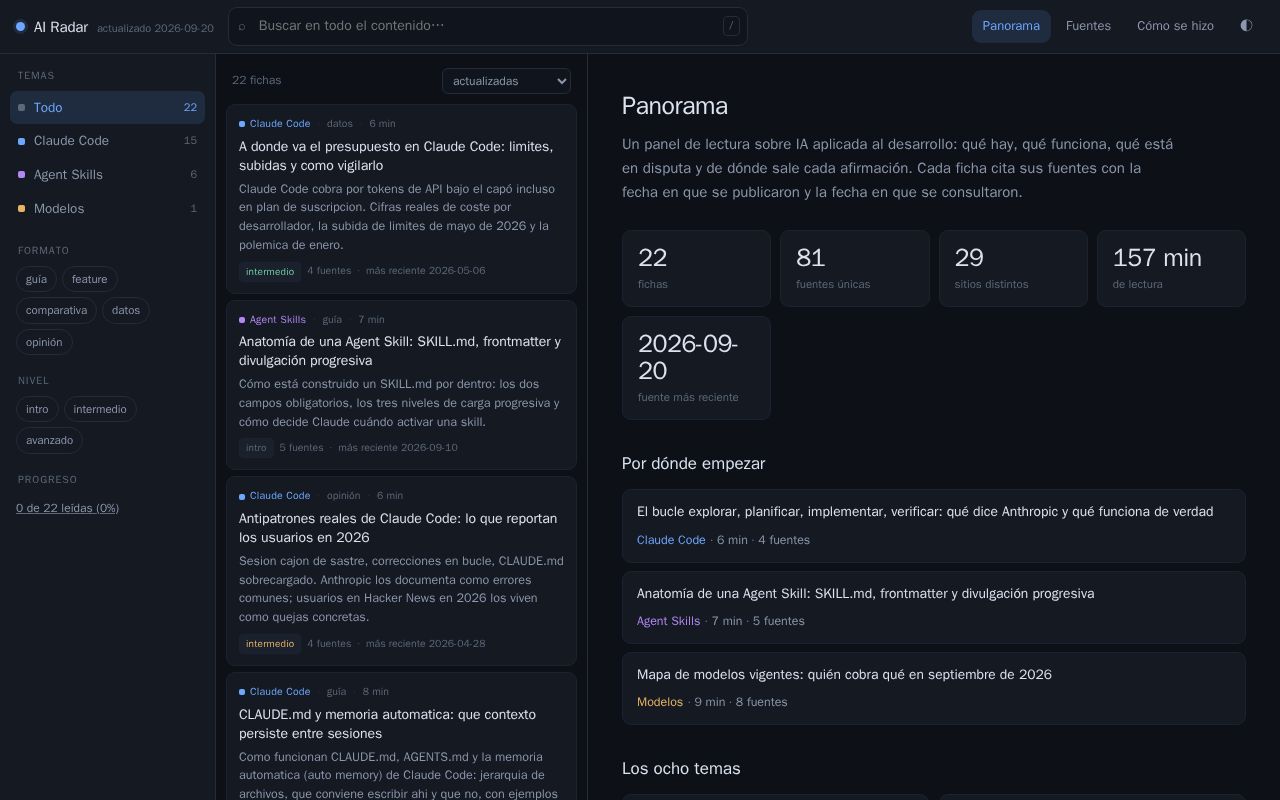Screen dimensions: 1280x800
Task: Open the Panorama tab
Action: [1011, 26]
